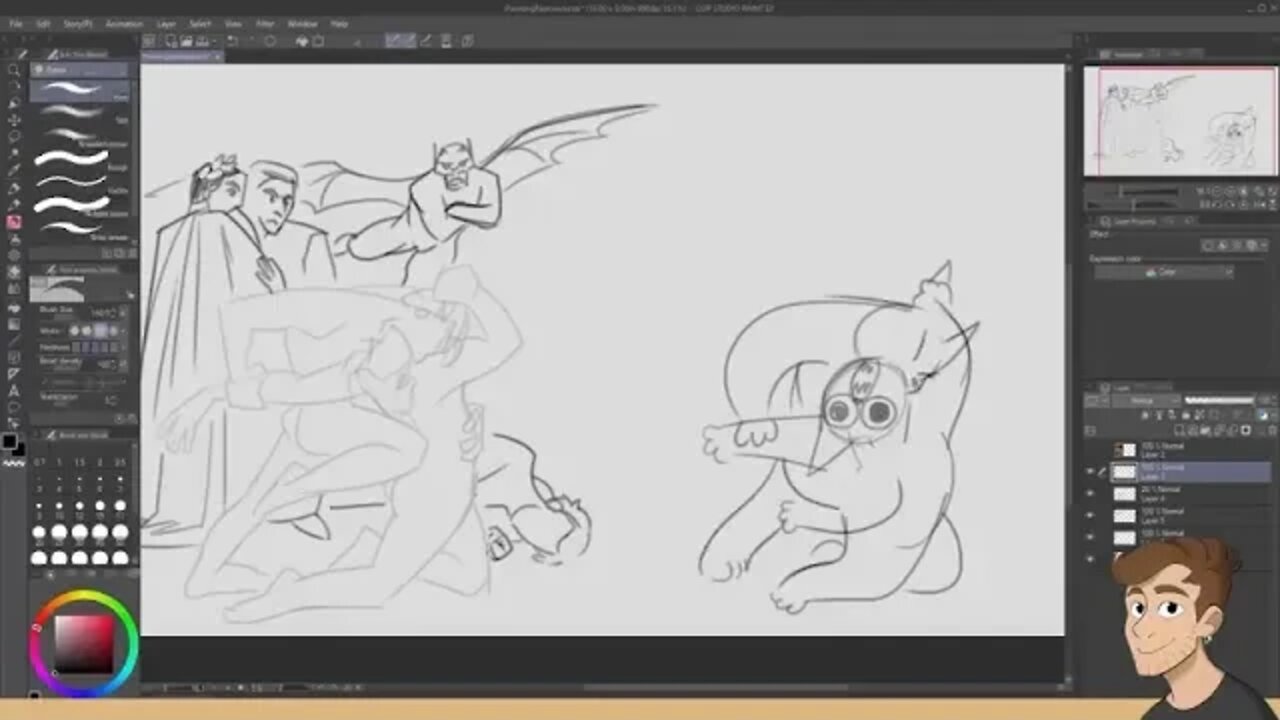Click the black main color swatch
The width and height of the screenshot is (1280, 720).
9,441
